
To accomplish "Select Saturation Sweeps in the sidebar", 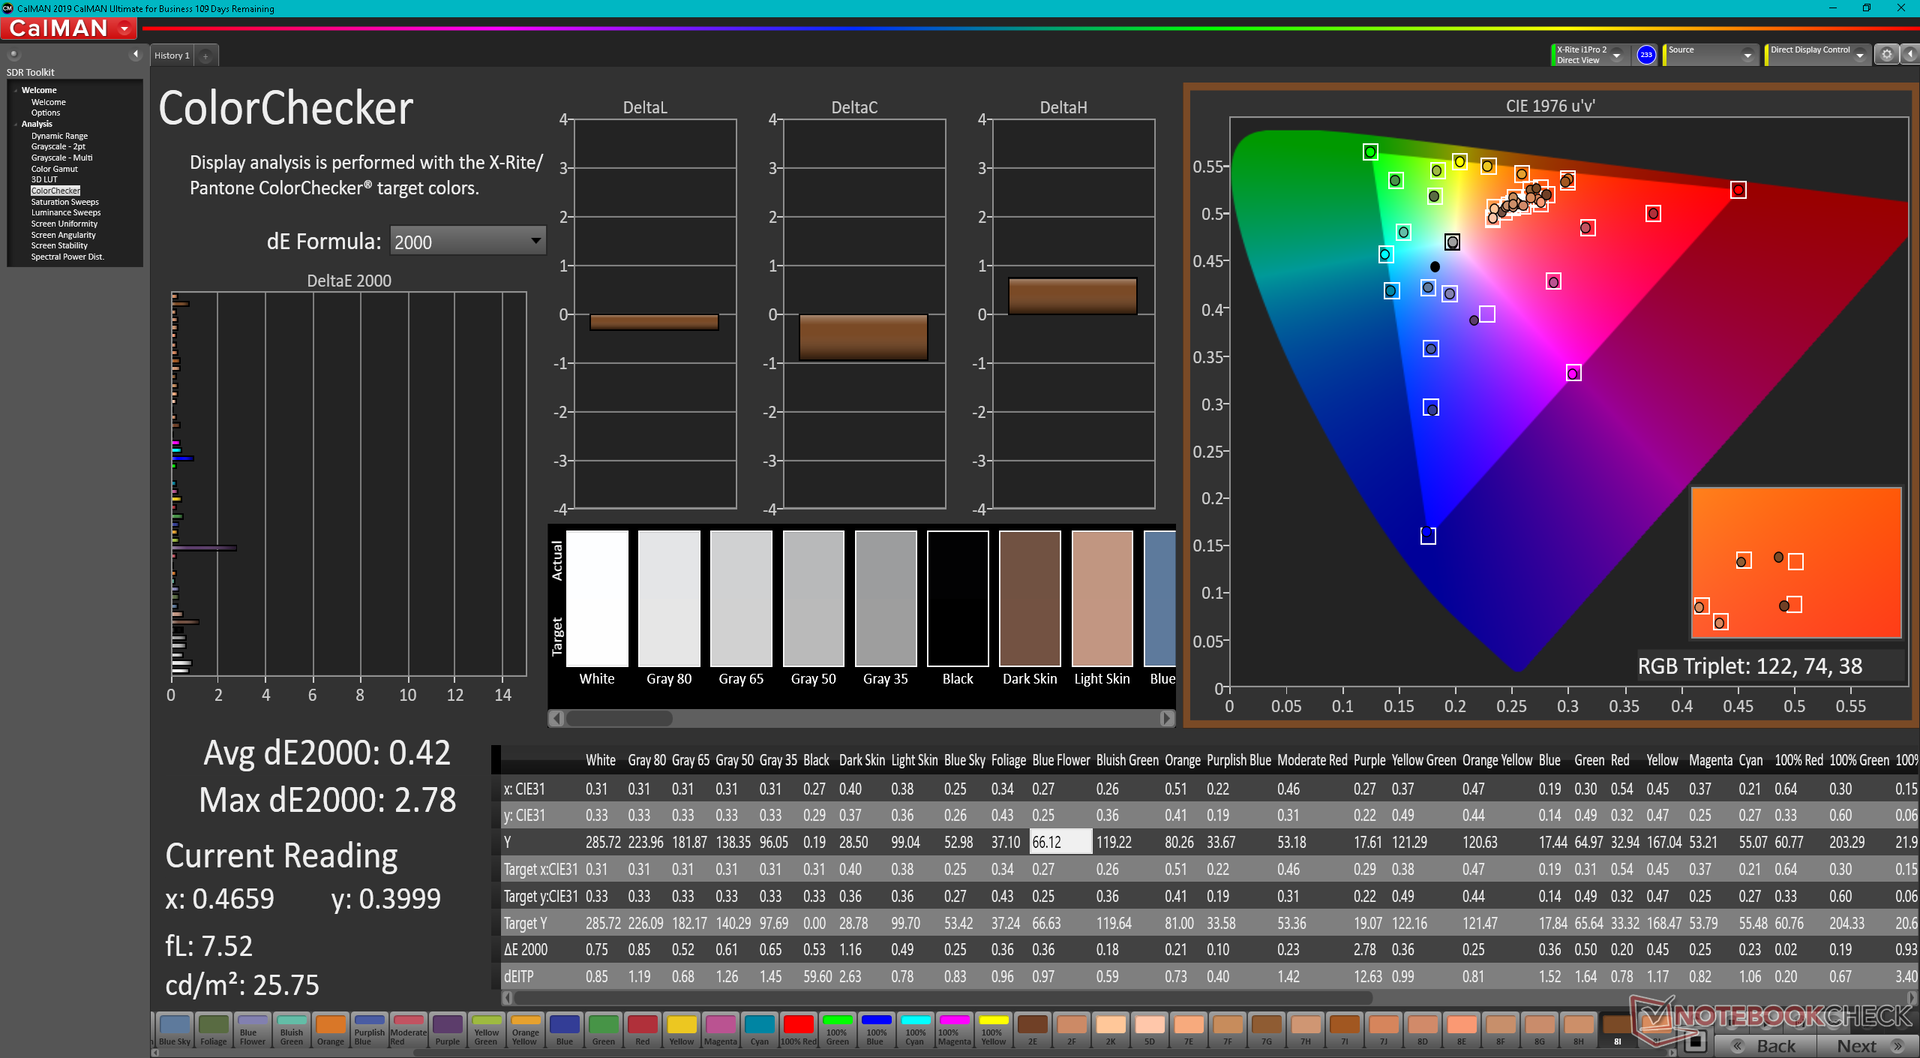I will pyautogui.click(x=65, y=202).
